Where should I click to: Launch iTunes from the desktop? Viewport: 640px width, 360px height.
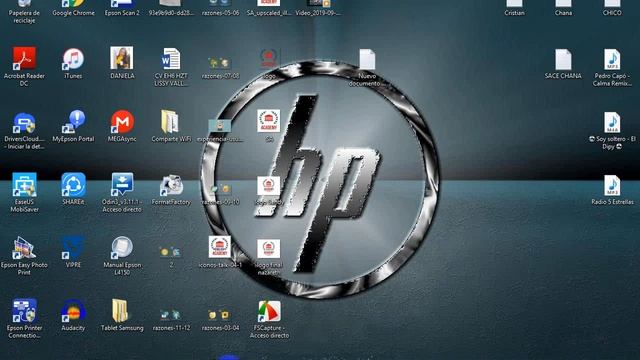click(73, 58)
